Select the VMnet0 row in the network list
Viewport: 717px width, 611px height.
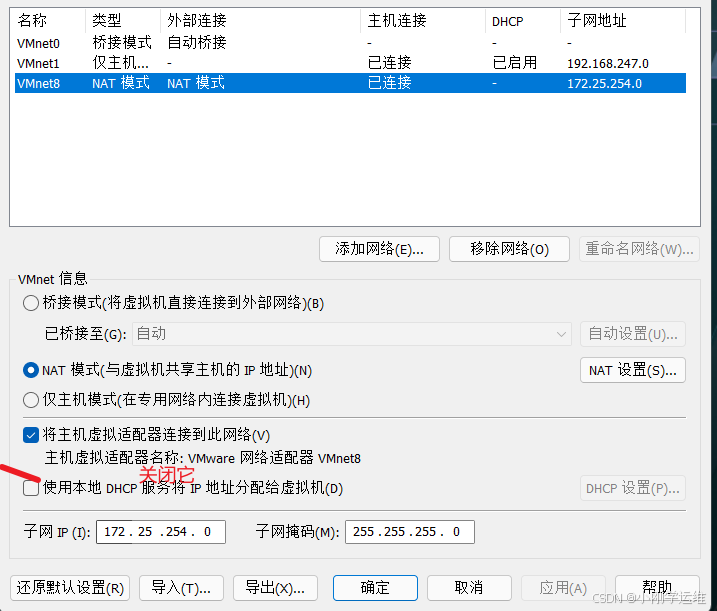point(350,43)
